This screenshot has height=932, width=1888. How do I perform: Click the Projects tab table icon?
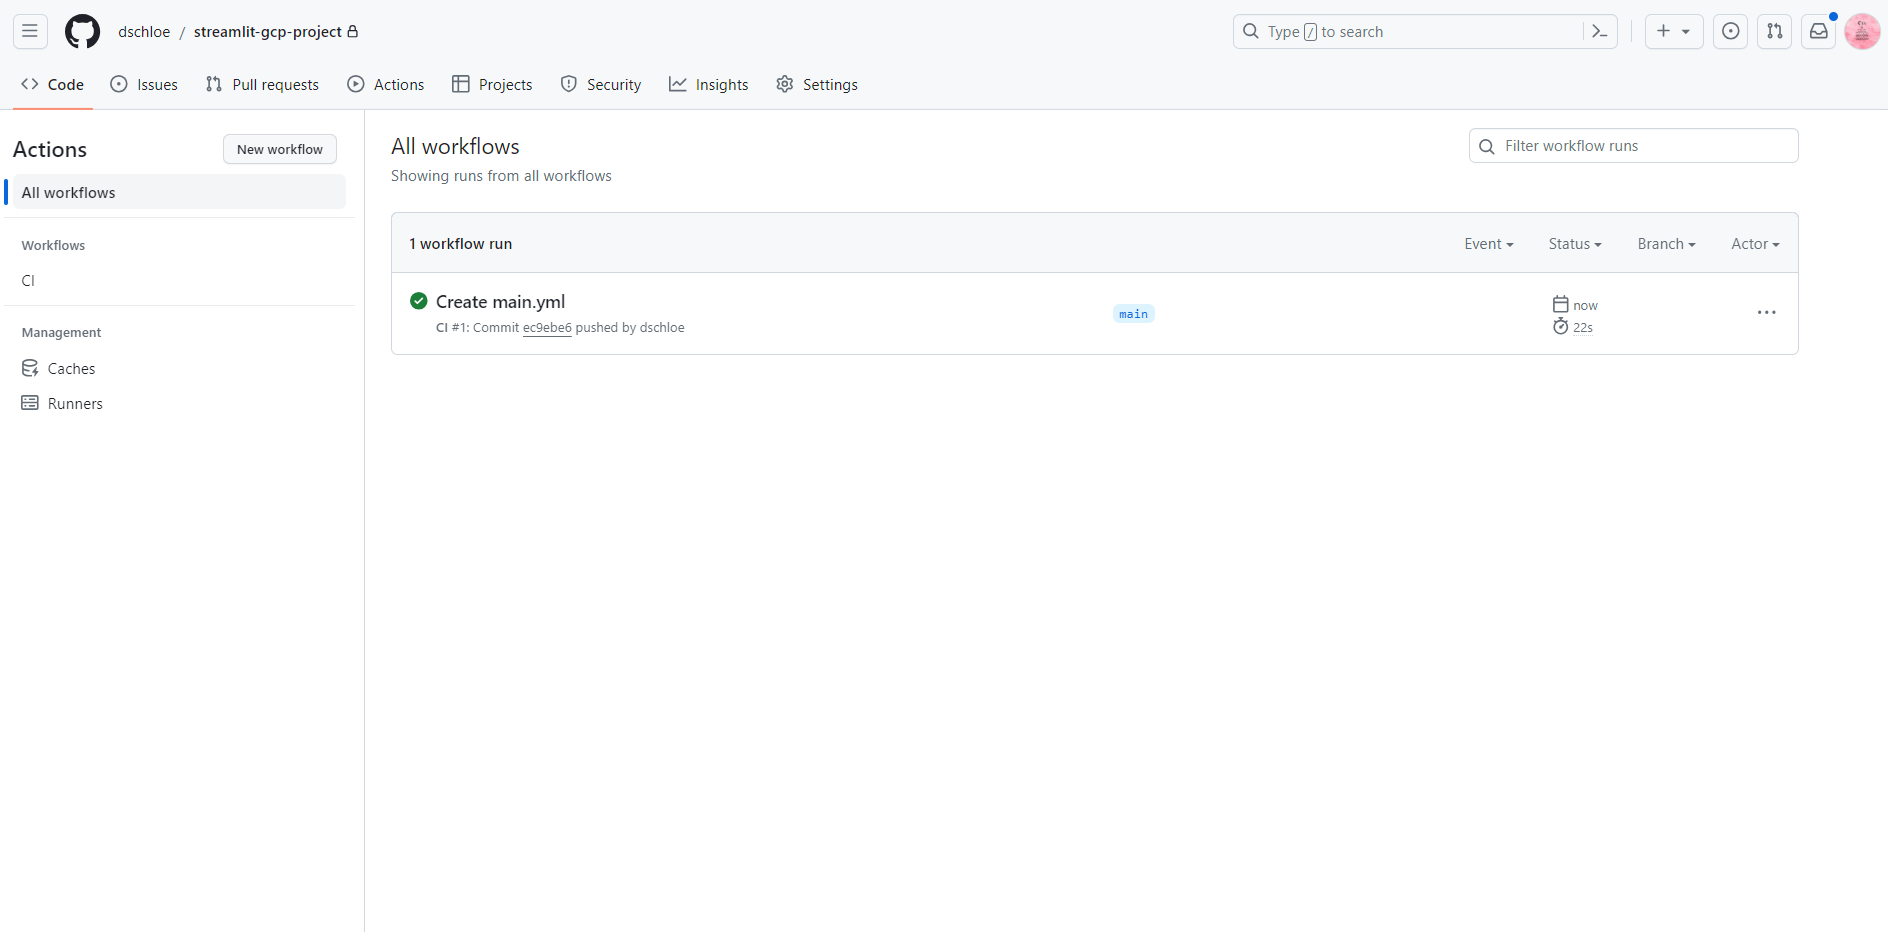[x=461, y=84]
